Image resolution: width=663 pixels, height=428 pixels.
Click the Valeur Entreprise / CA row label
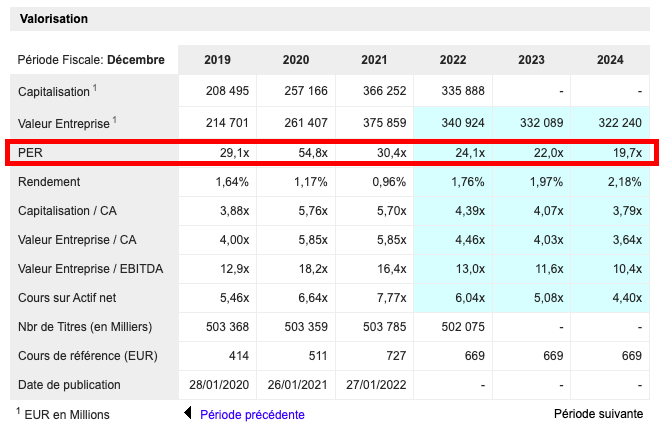pos(77,240)
